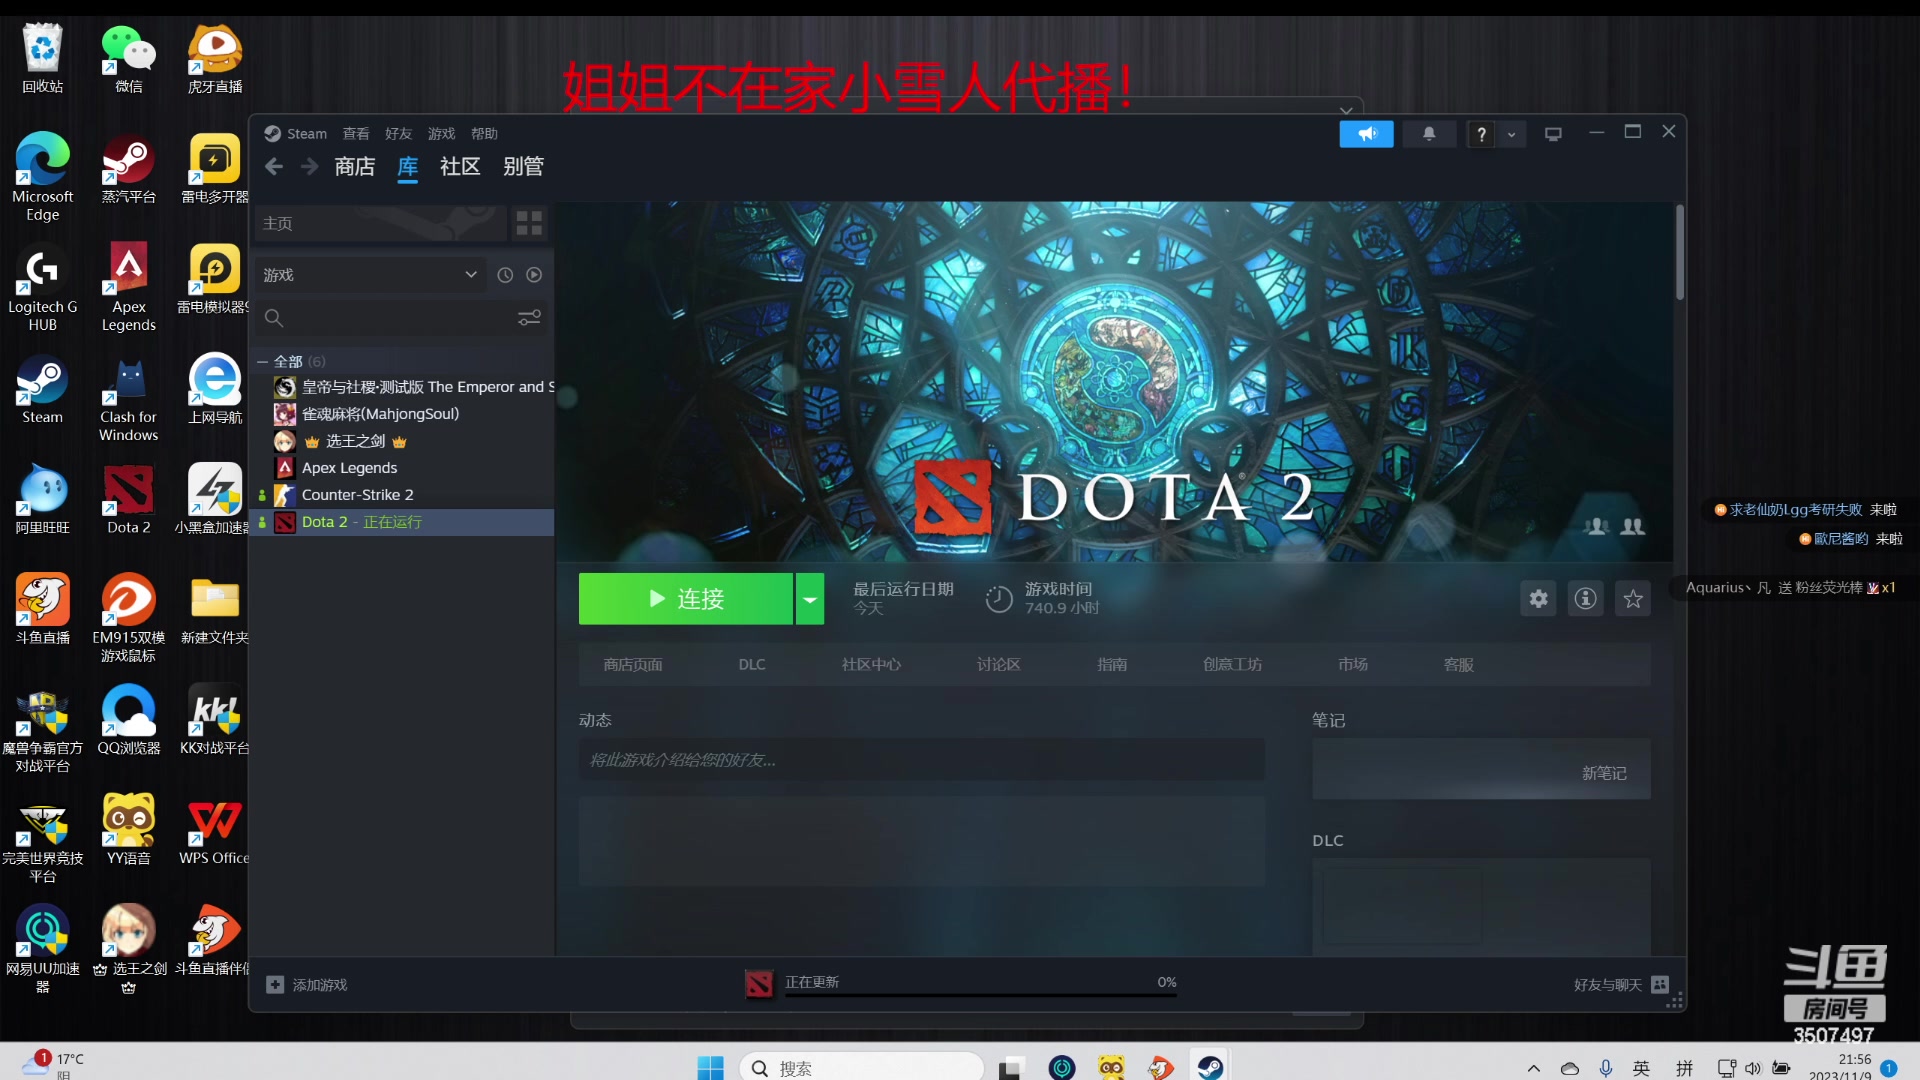Open 微信 WeChat desktop icon
Viewport: 1920px width, 1080px height.
pos(129,58)
